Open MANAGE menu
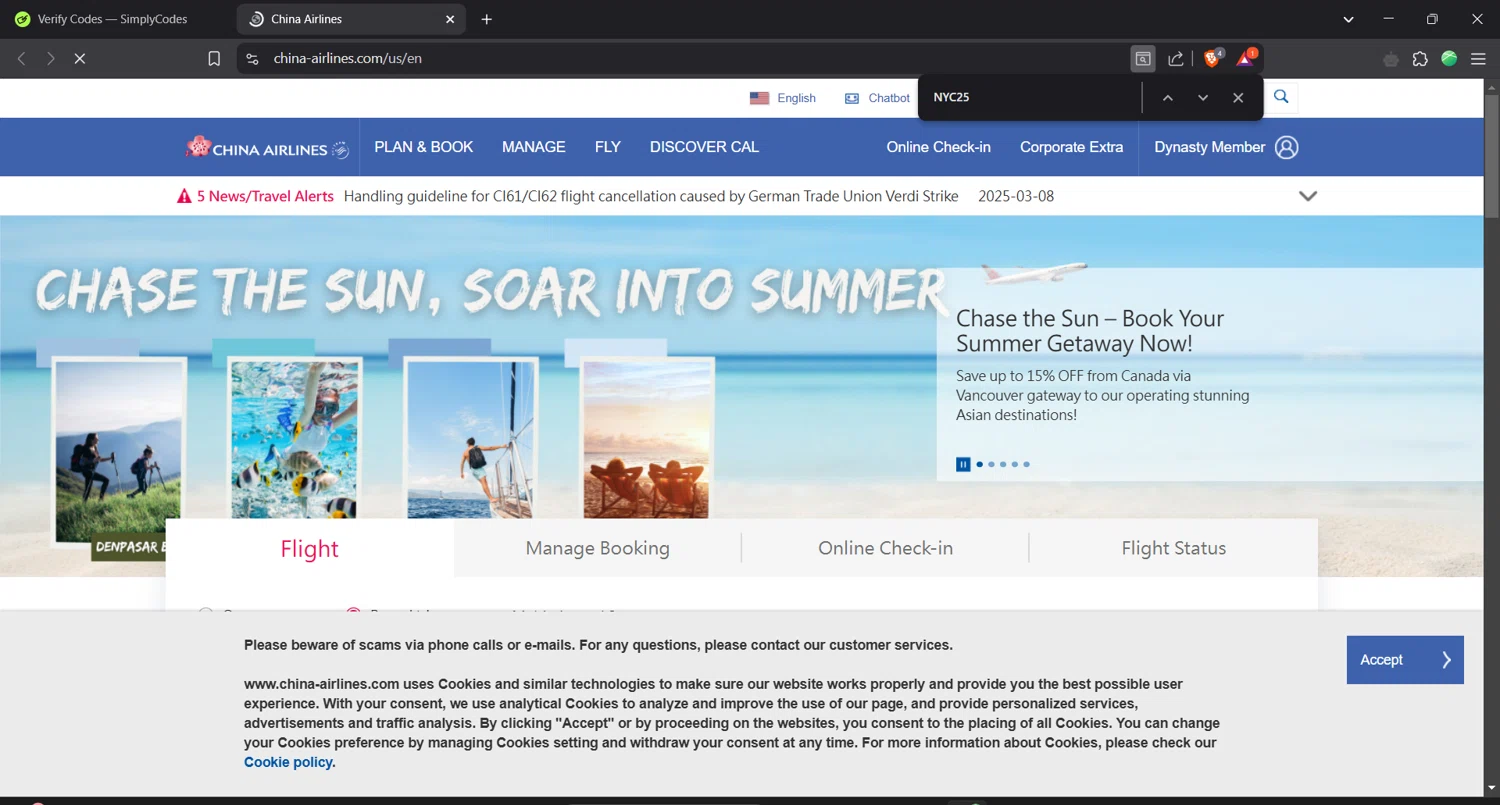The image size is (1500, 805). pyautogui.click(x=534, y=147)
